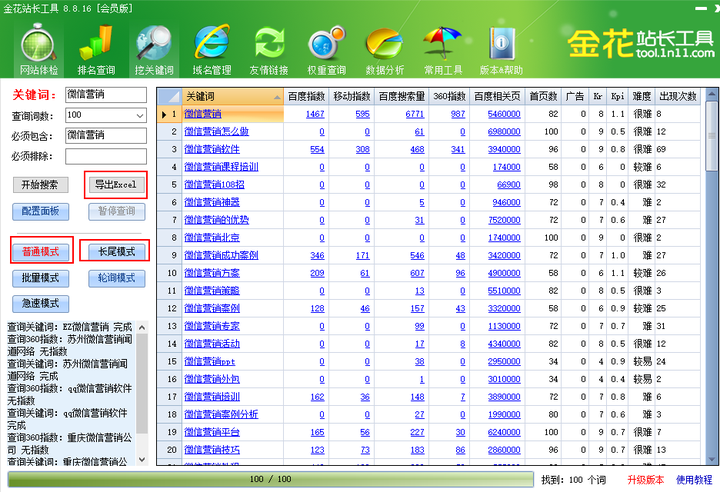Sort by the 移动指数 column header
720x492 pixels.
coord(352,96)
